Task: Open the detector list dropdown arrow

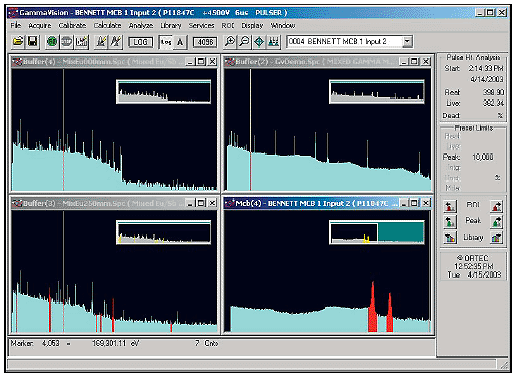Action: tap(407, 42)
